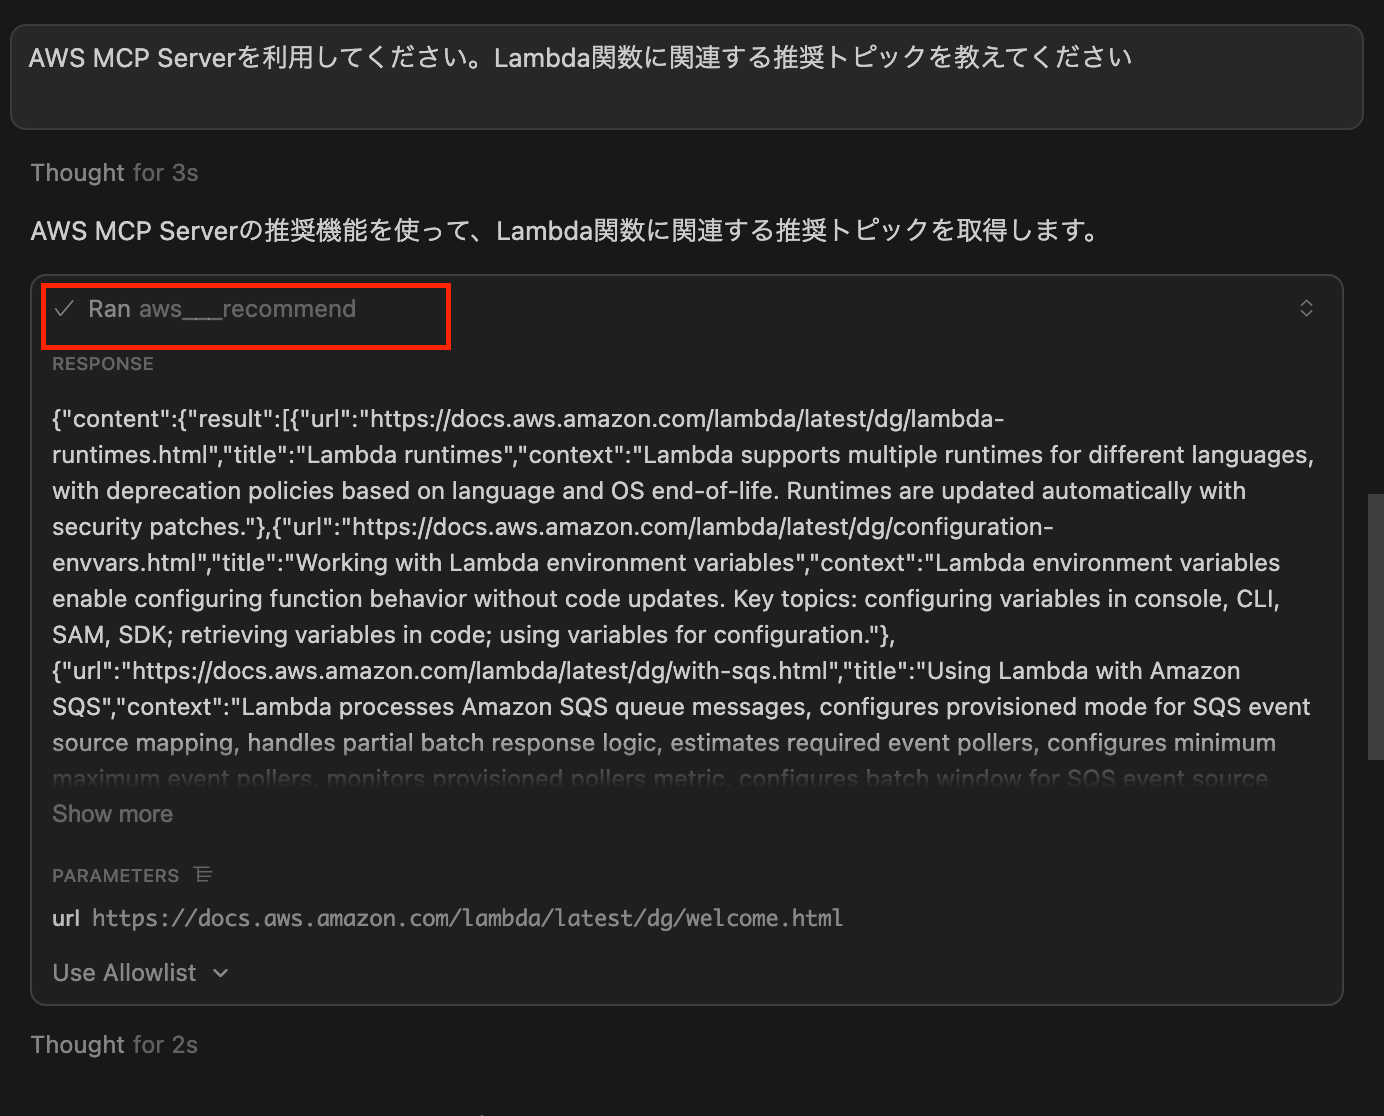Click the format icon next to PARAMETERS
The width and height of the screenshot is (1384, 1116).
pos(203,875)
